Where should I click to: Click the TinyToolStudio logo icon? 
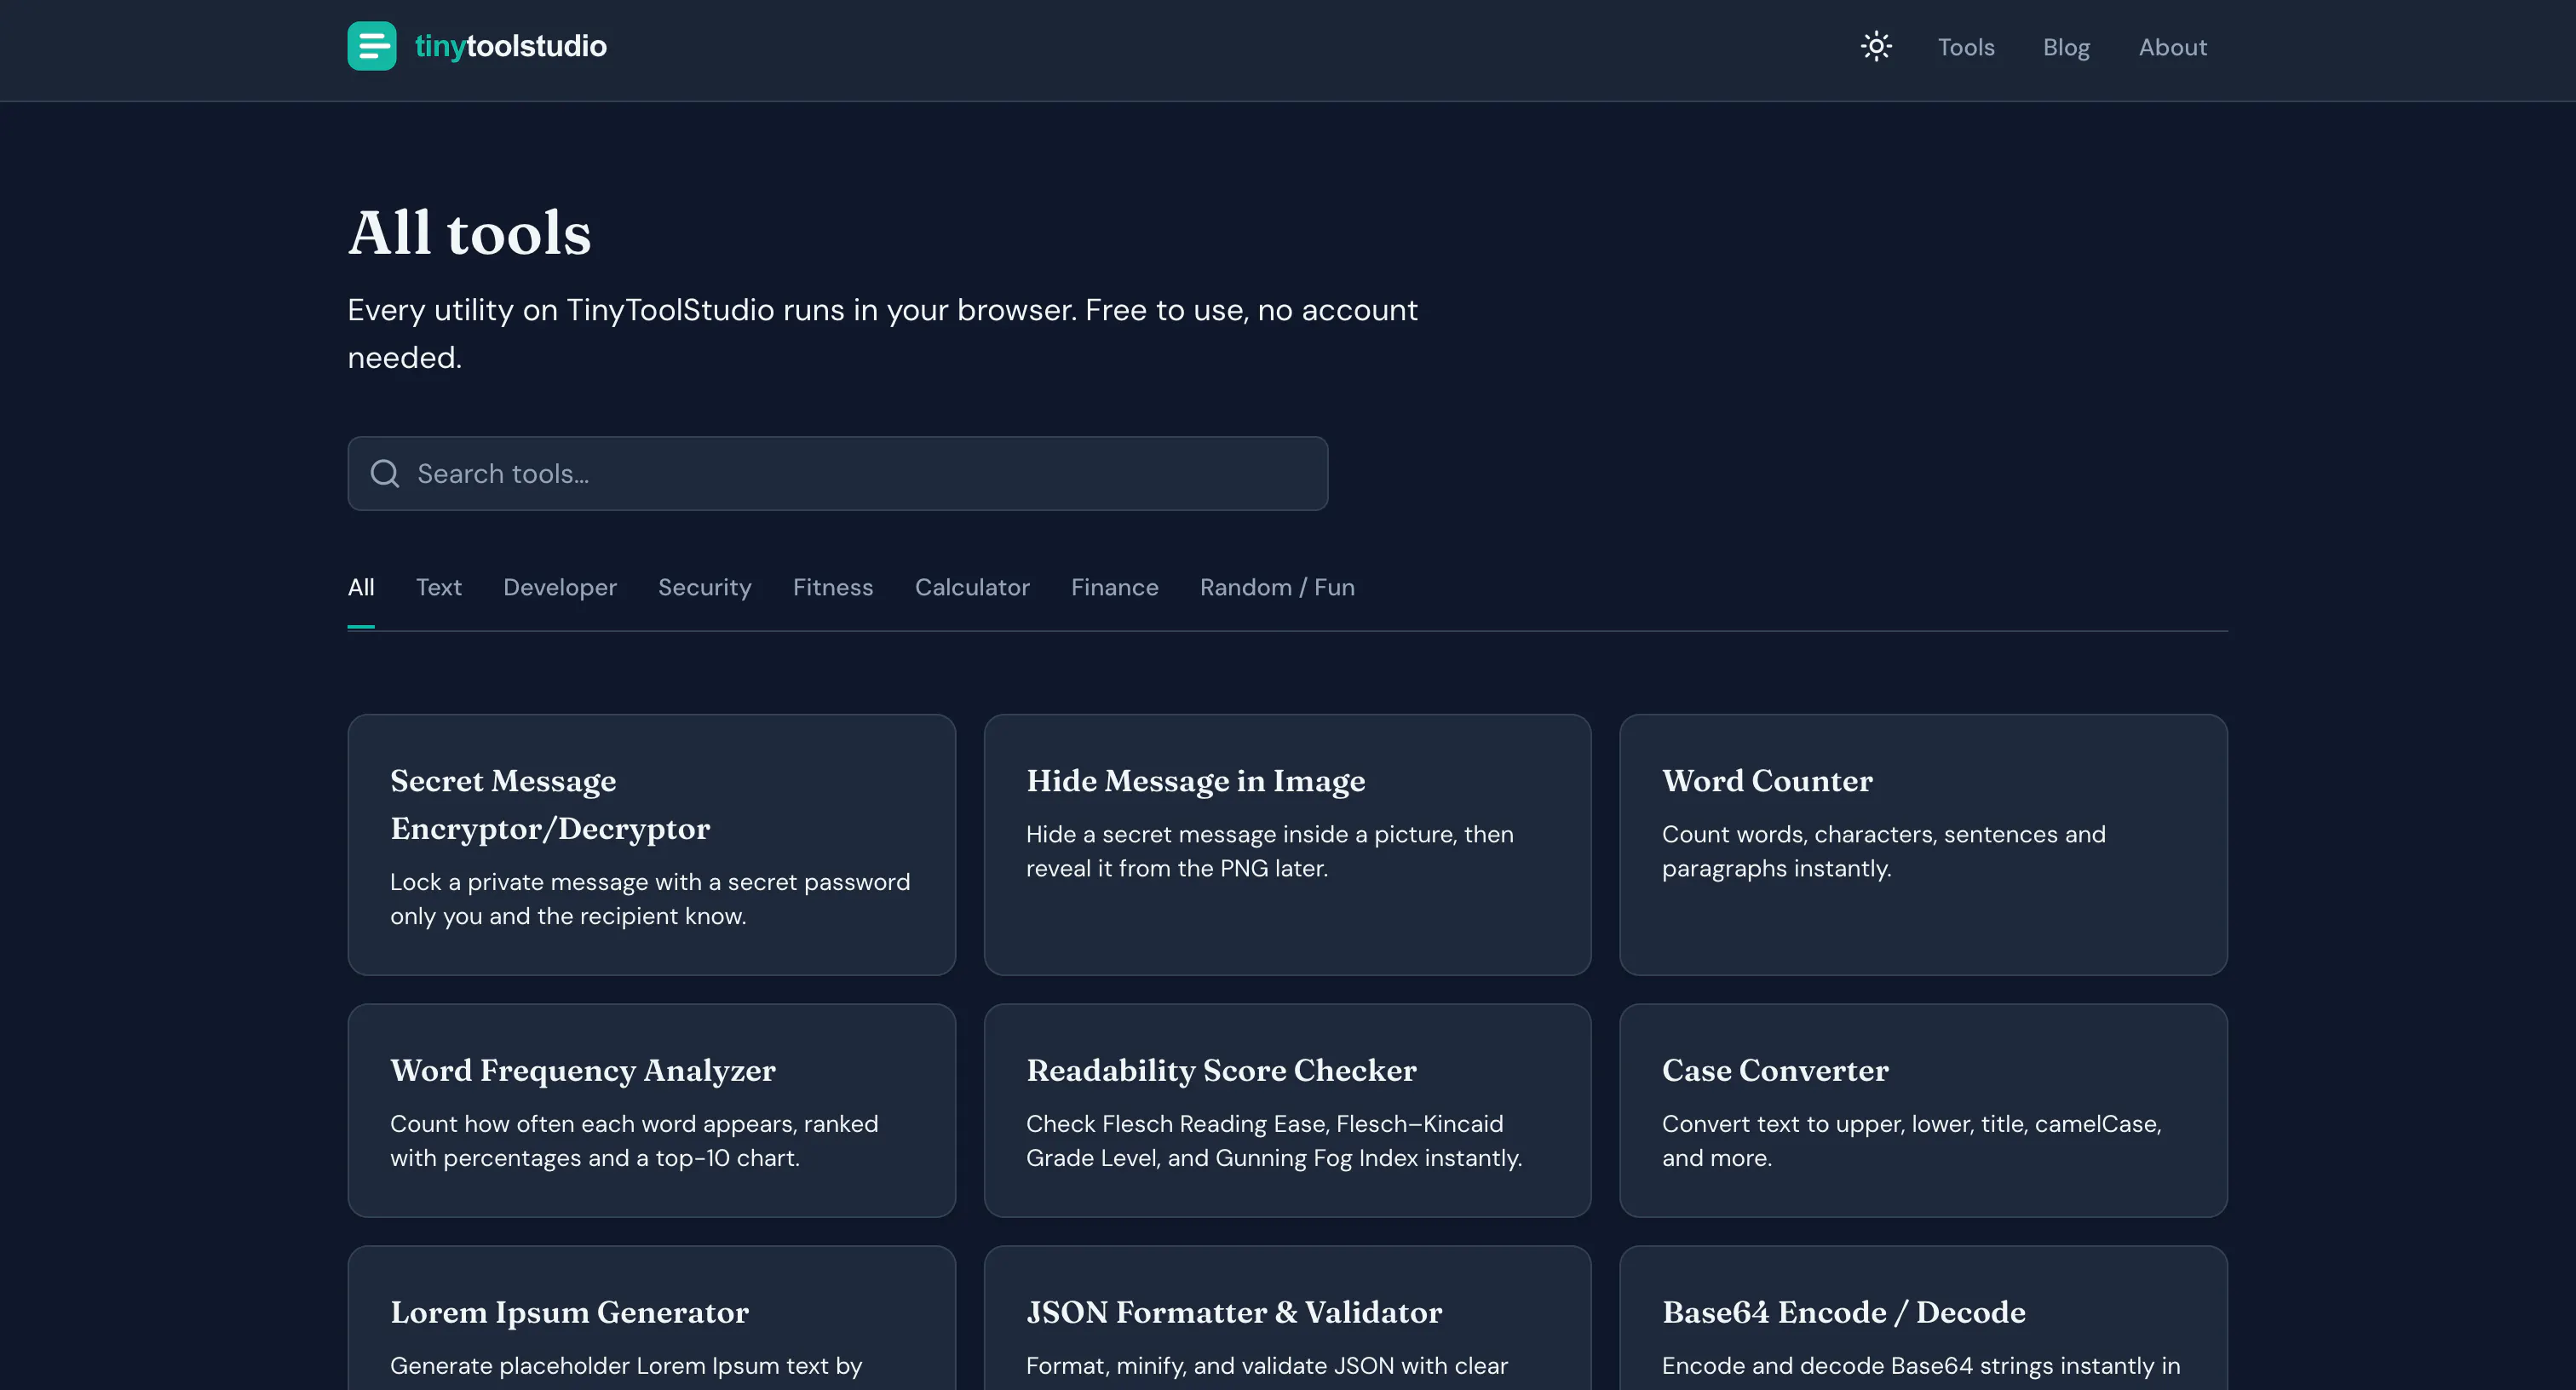click(371, 46)
